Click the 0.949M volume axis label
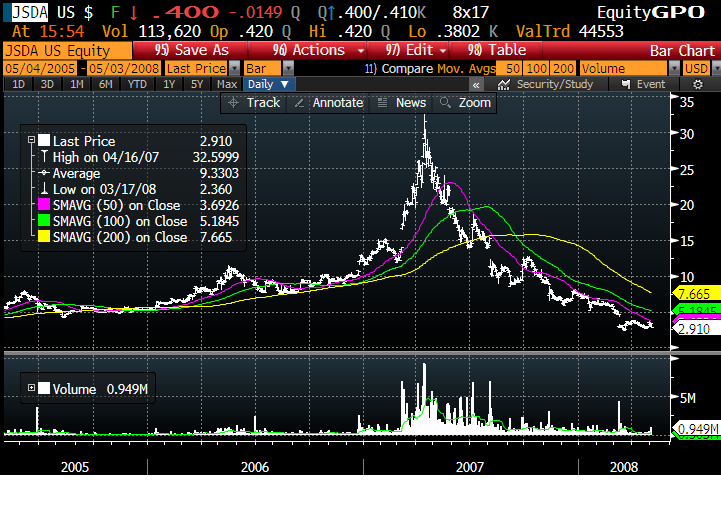The width and height of the screenshot is (721, 512). (x=697, y=429)
